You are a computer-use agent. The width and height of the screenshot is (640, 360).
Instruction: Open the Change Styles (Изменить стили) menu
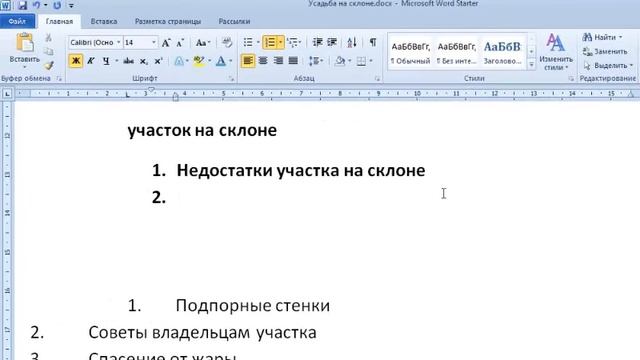click(556, 51)
